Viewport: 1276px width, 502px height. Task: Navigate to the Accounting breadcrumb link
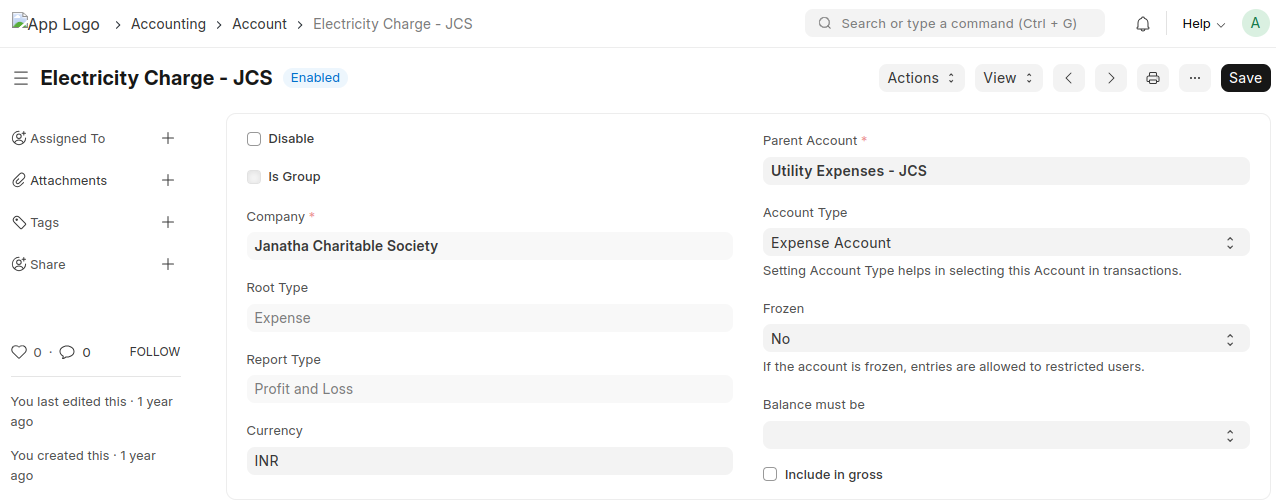(x=168, y=24)
